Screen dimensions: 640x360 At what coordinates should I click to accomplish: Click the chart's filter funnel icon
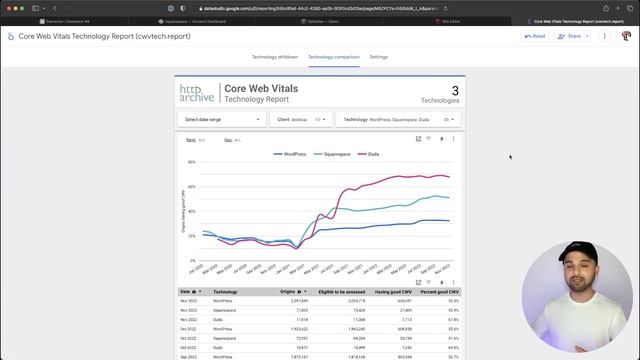tap(429, 139)
